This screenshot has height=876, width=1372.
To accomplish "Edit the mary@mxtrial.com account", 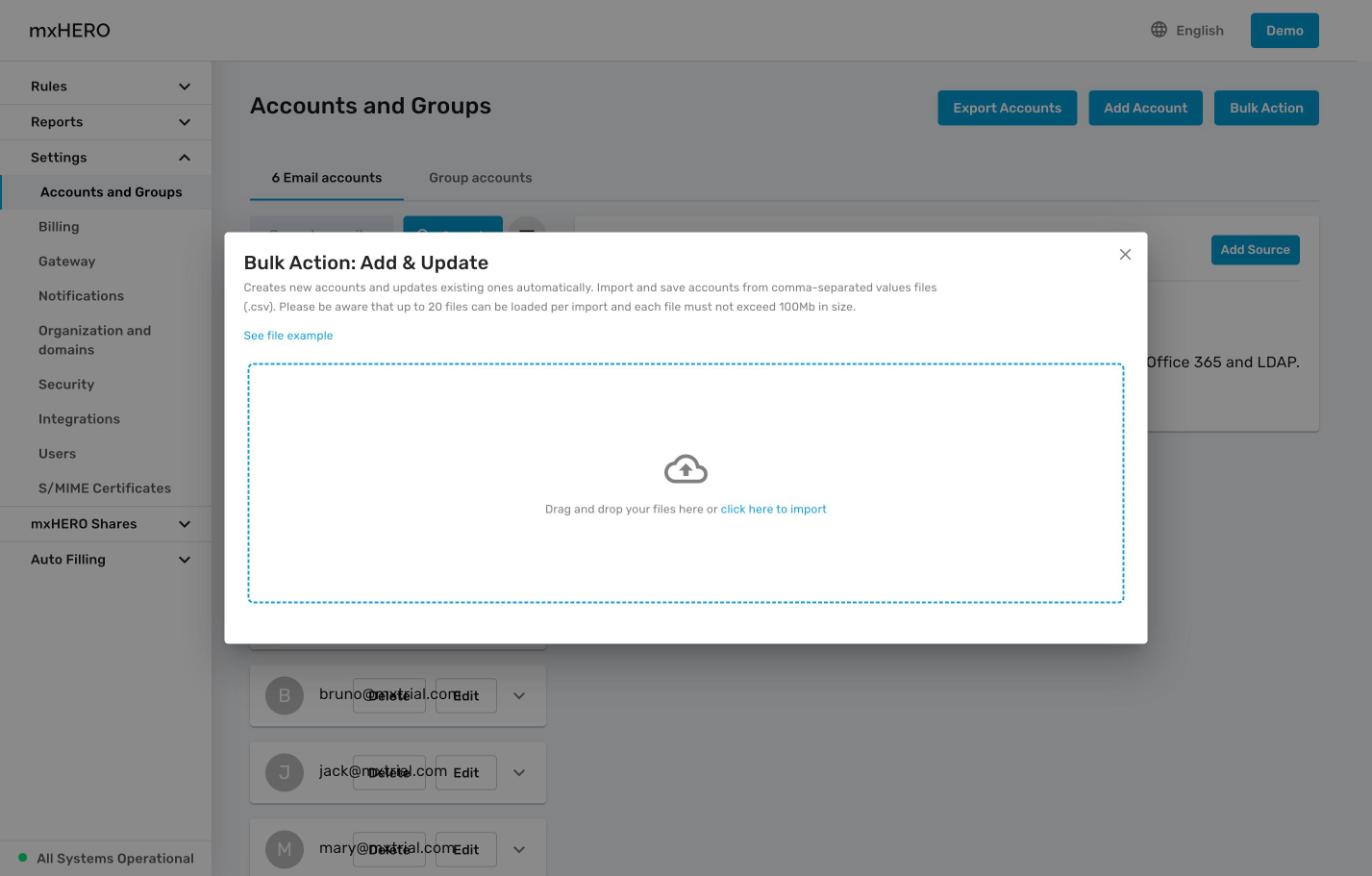I will [466, 850].
